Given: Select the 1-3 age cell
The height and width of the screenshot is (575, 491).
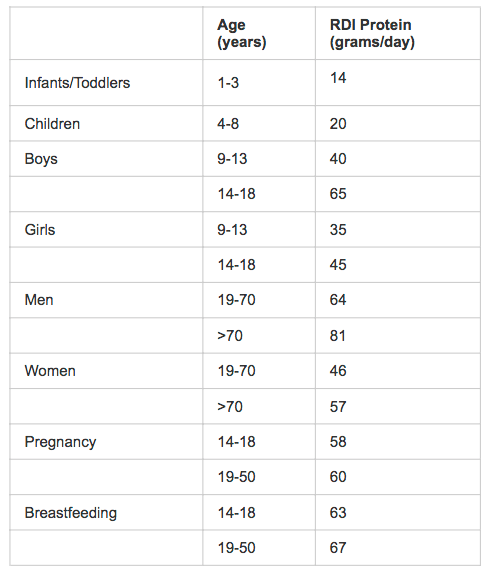Looking at the screenshot, I should pos(228,83).
